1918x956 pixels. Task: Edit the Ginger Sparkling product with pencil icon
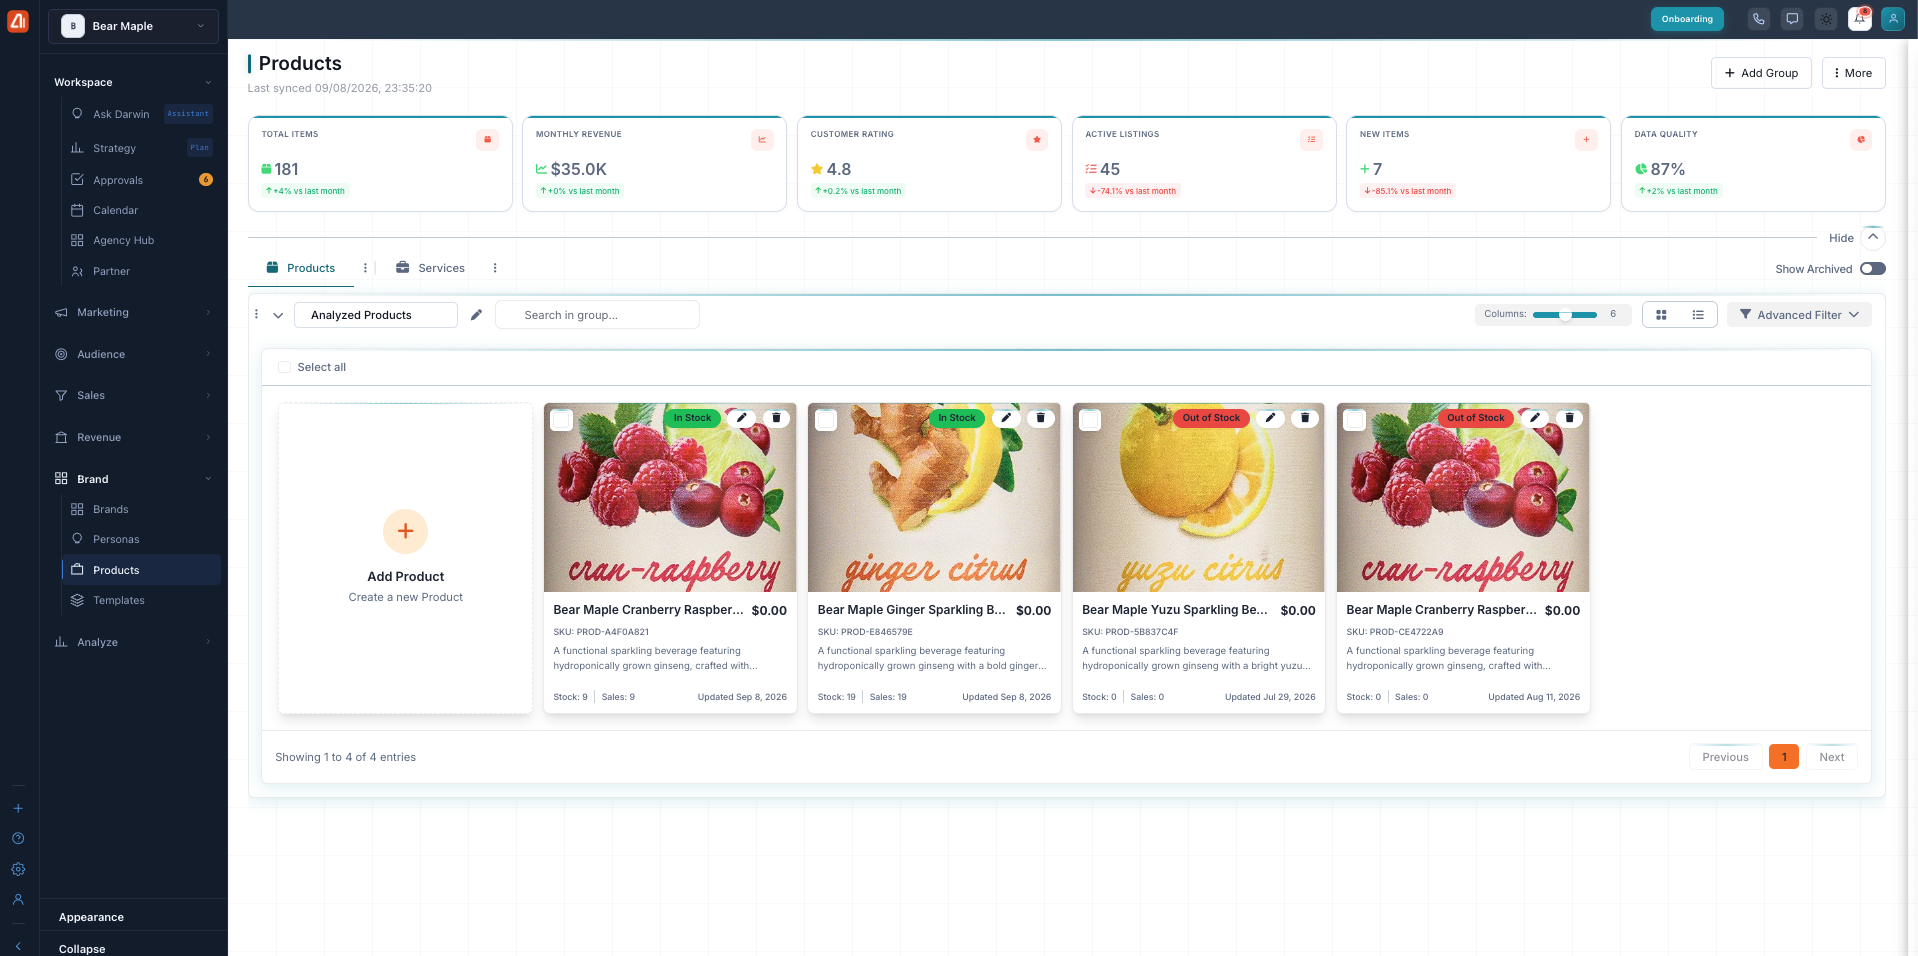[x=1006, y=418]
